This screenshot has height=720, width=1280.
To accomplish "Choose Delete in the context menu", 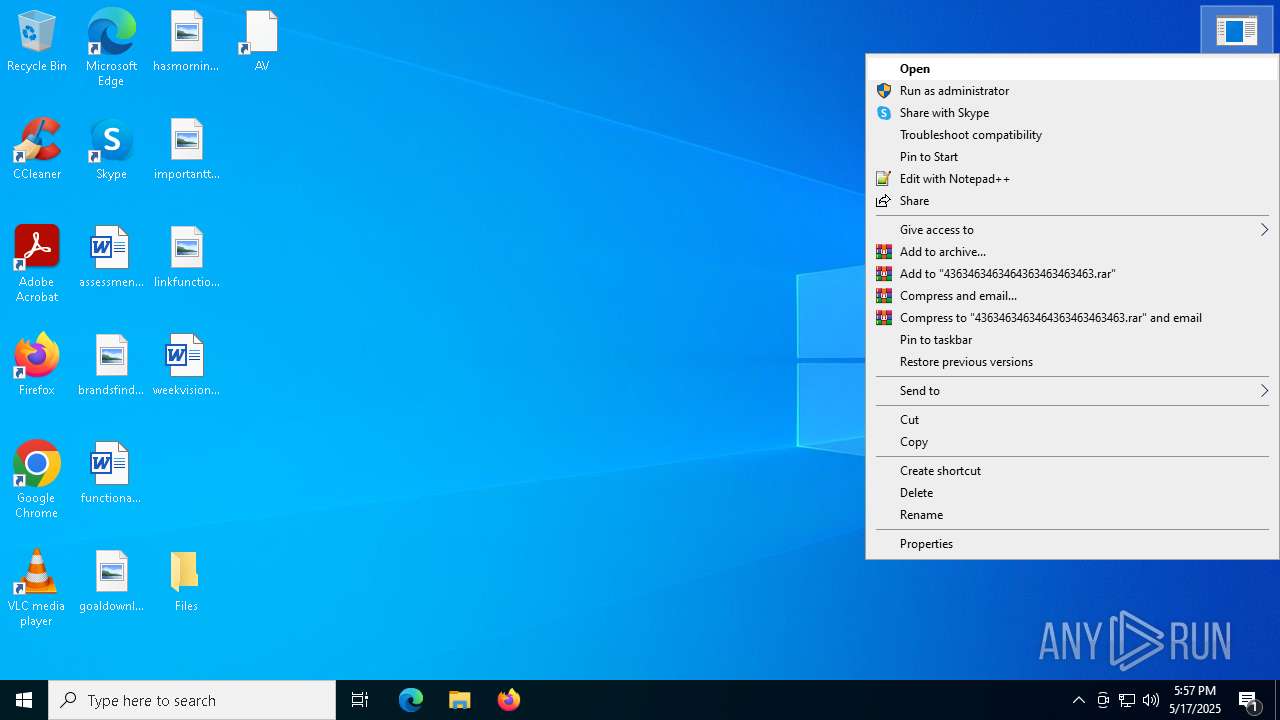I will pyautogui.click(x=1072, y=493).
